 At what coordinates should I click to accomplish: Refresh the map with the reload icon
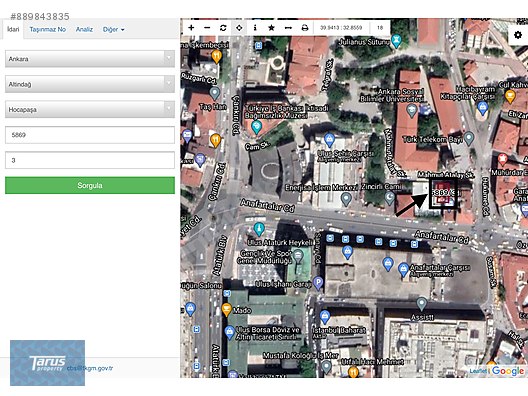click(x=223, y=28)
